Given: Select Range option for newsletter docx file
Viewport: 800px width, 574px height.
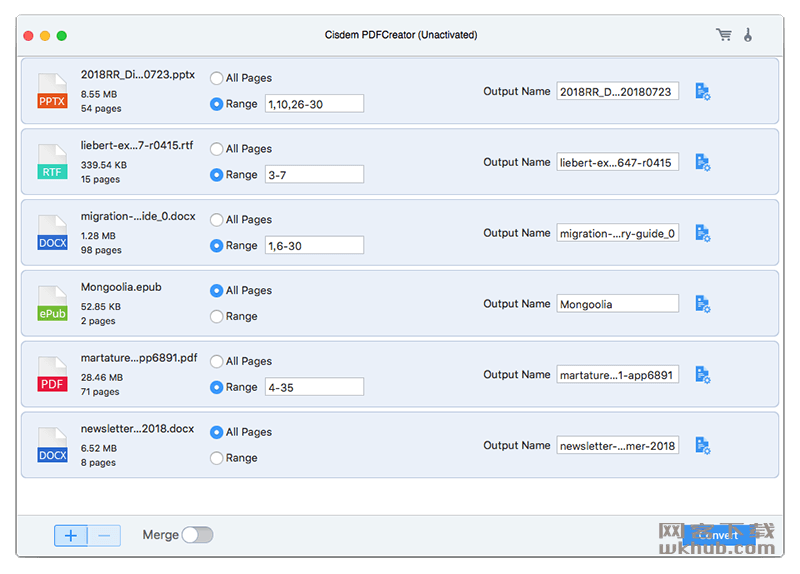Looking at the screenshot, I should point(216,458).
